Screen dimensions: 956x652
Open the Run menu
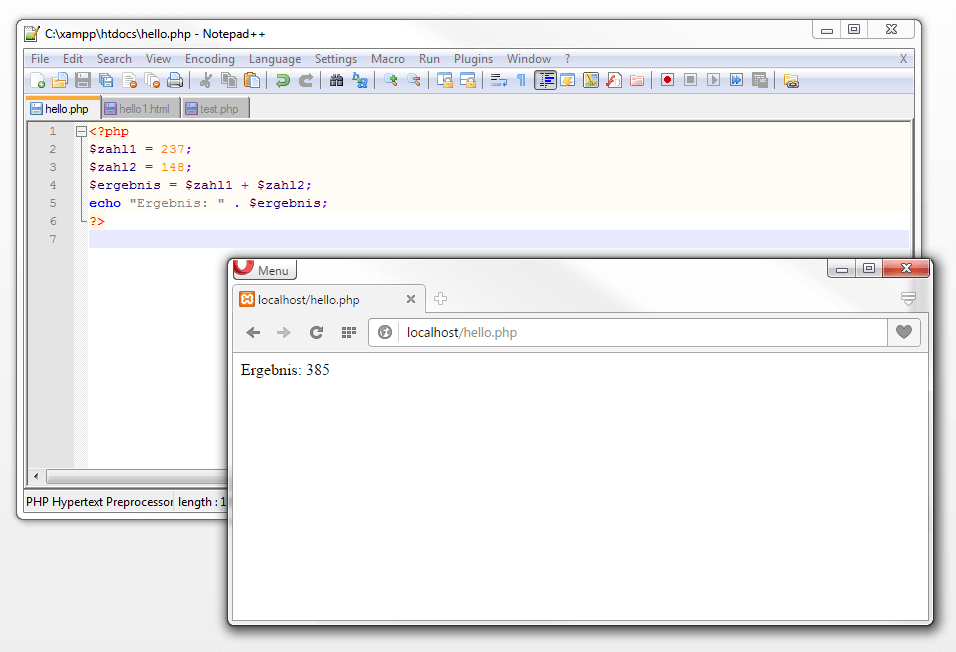[x=429, y=59]
